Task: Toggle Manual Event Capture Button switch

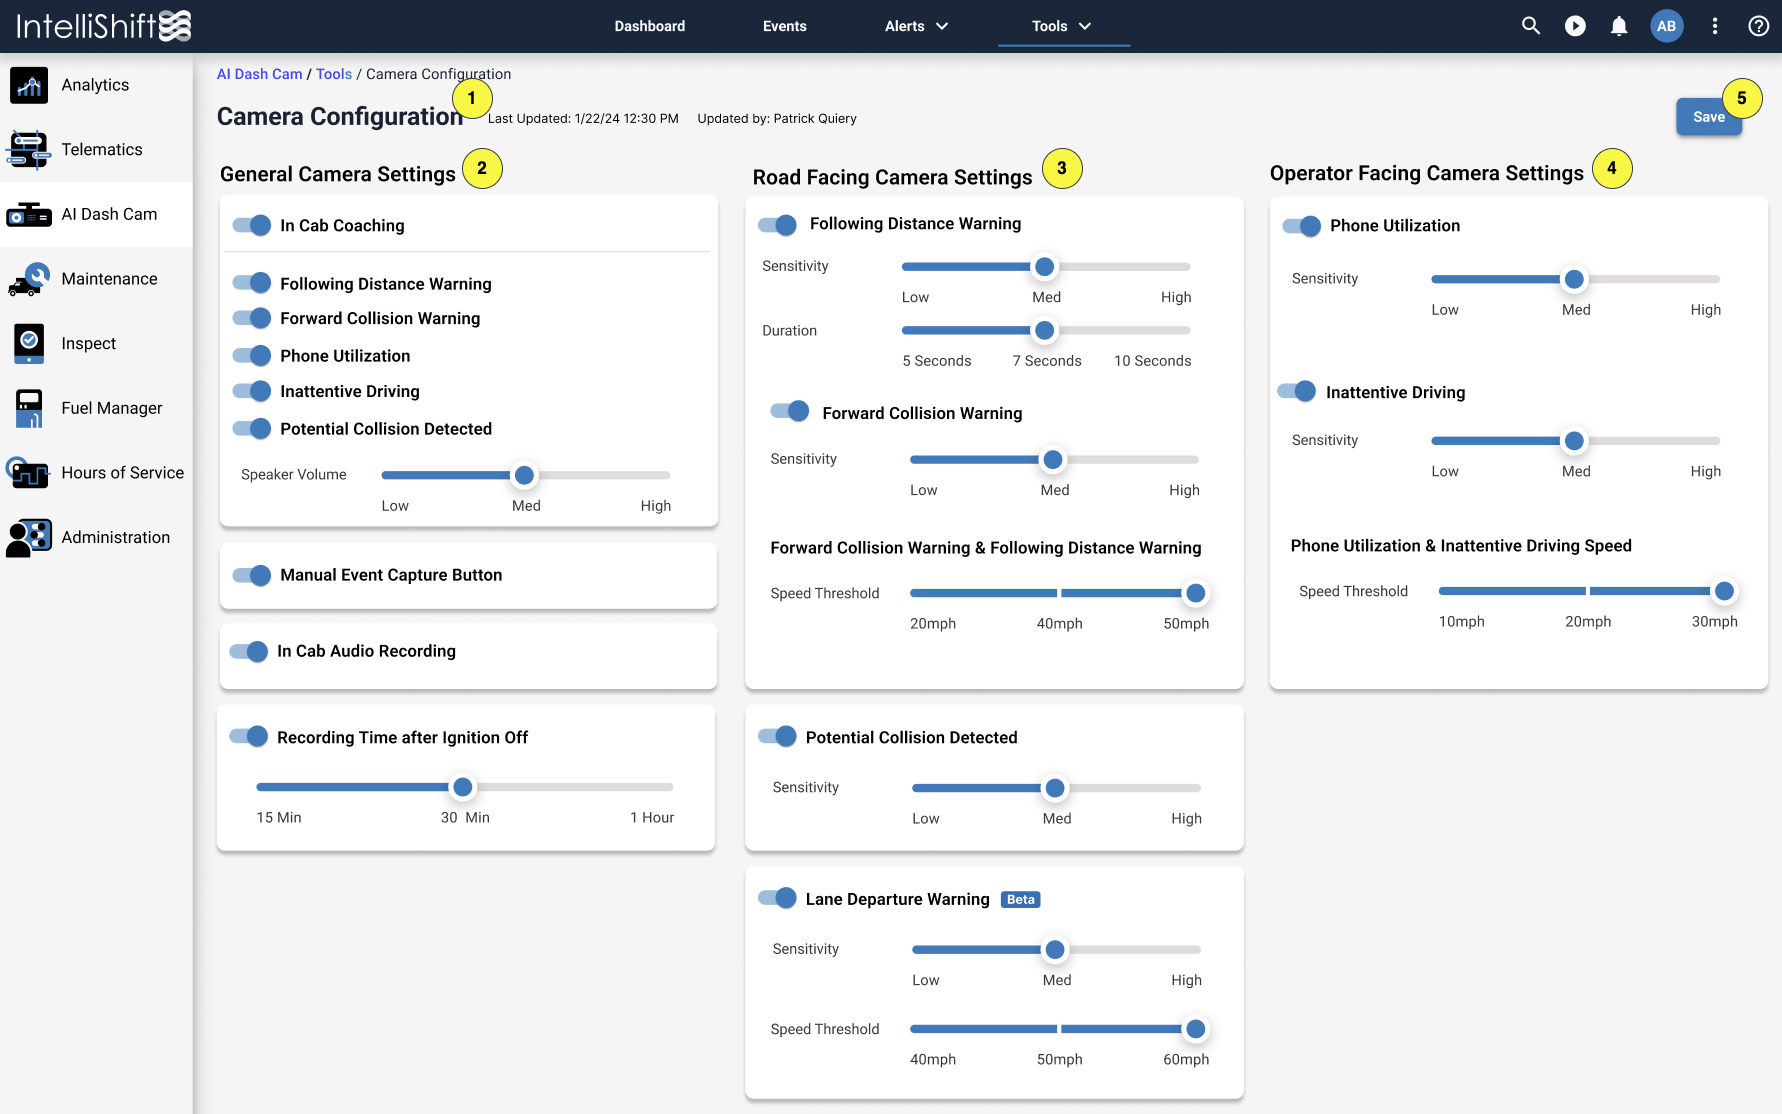Action: (x=252, y=575)
